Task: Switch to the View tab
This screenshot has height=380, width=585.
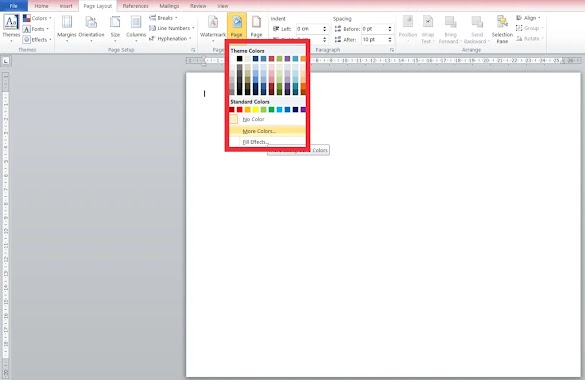Action: [222, 6]
